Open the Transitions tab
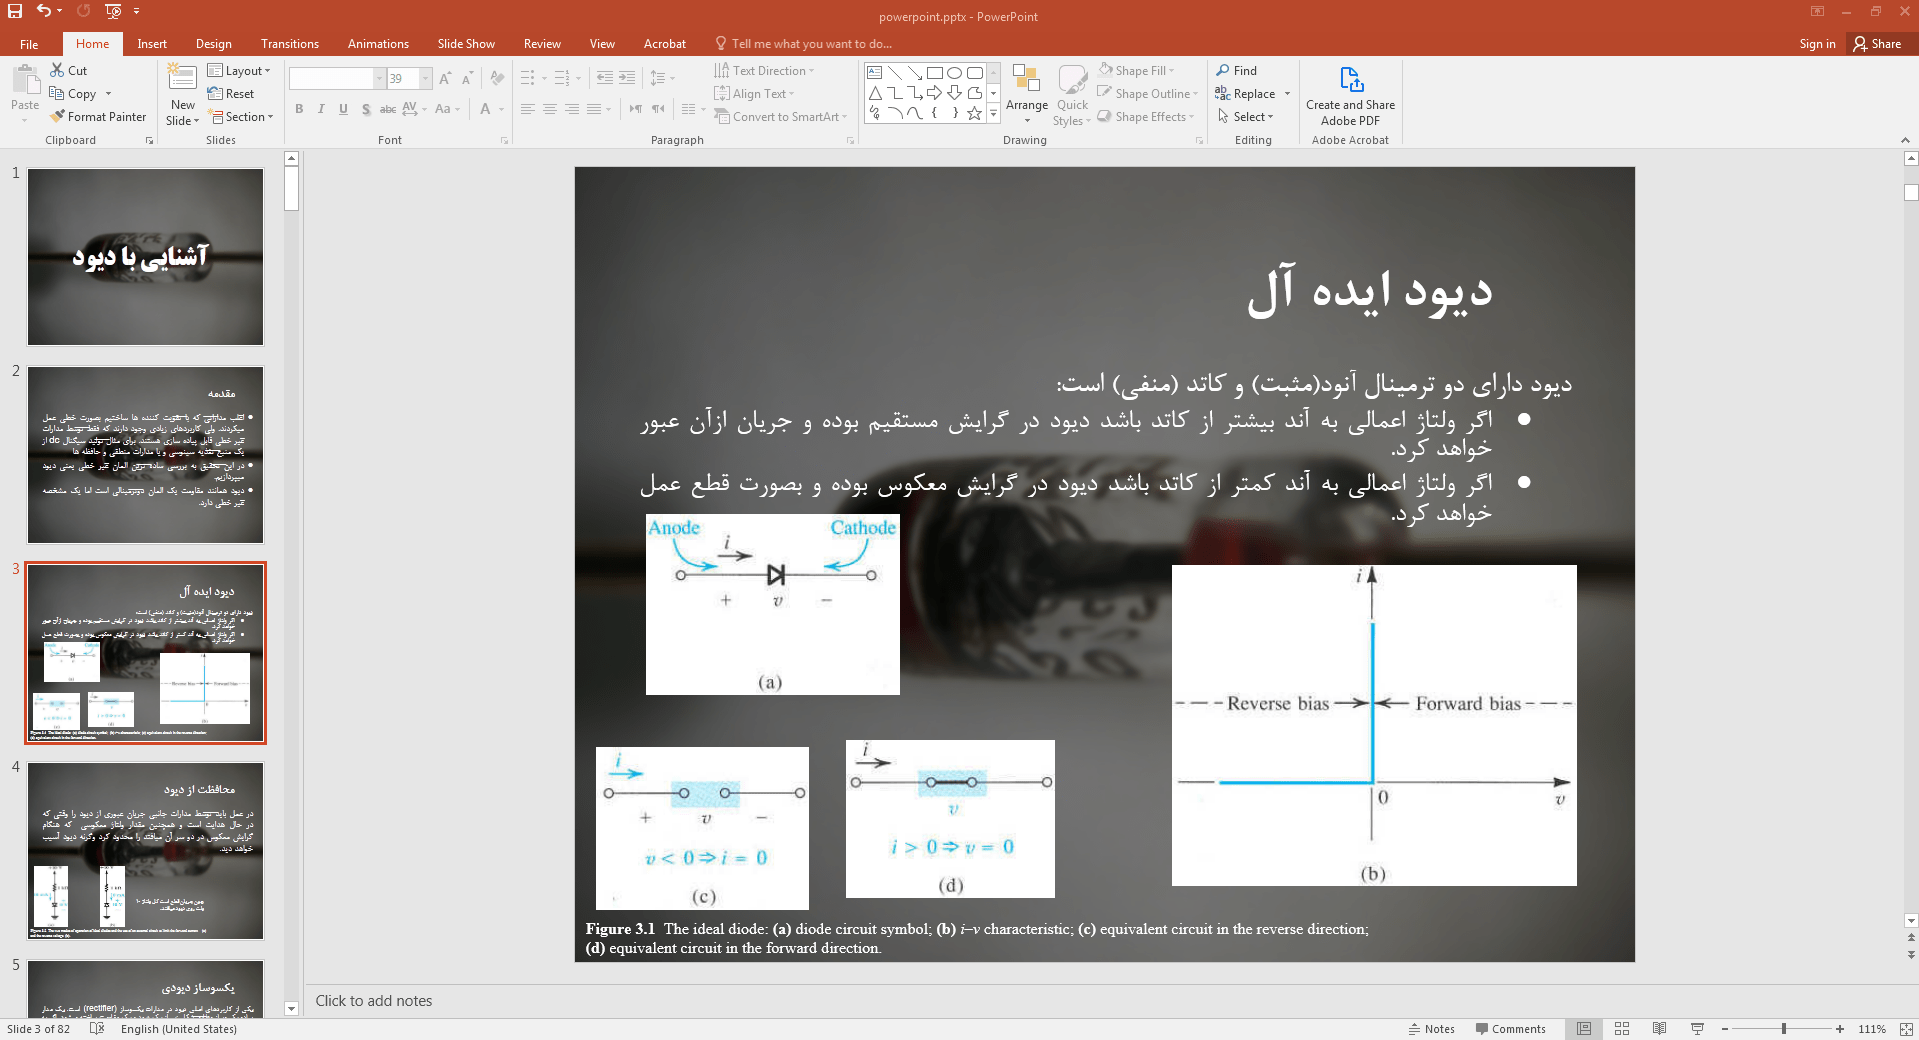The height and width of the screenshot is (1040, 1919). [289, 44]
